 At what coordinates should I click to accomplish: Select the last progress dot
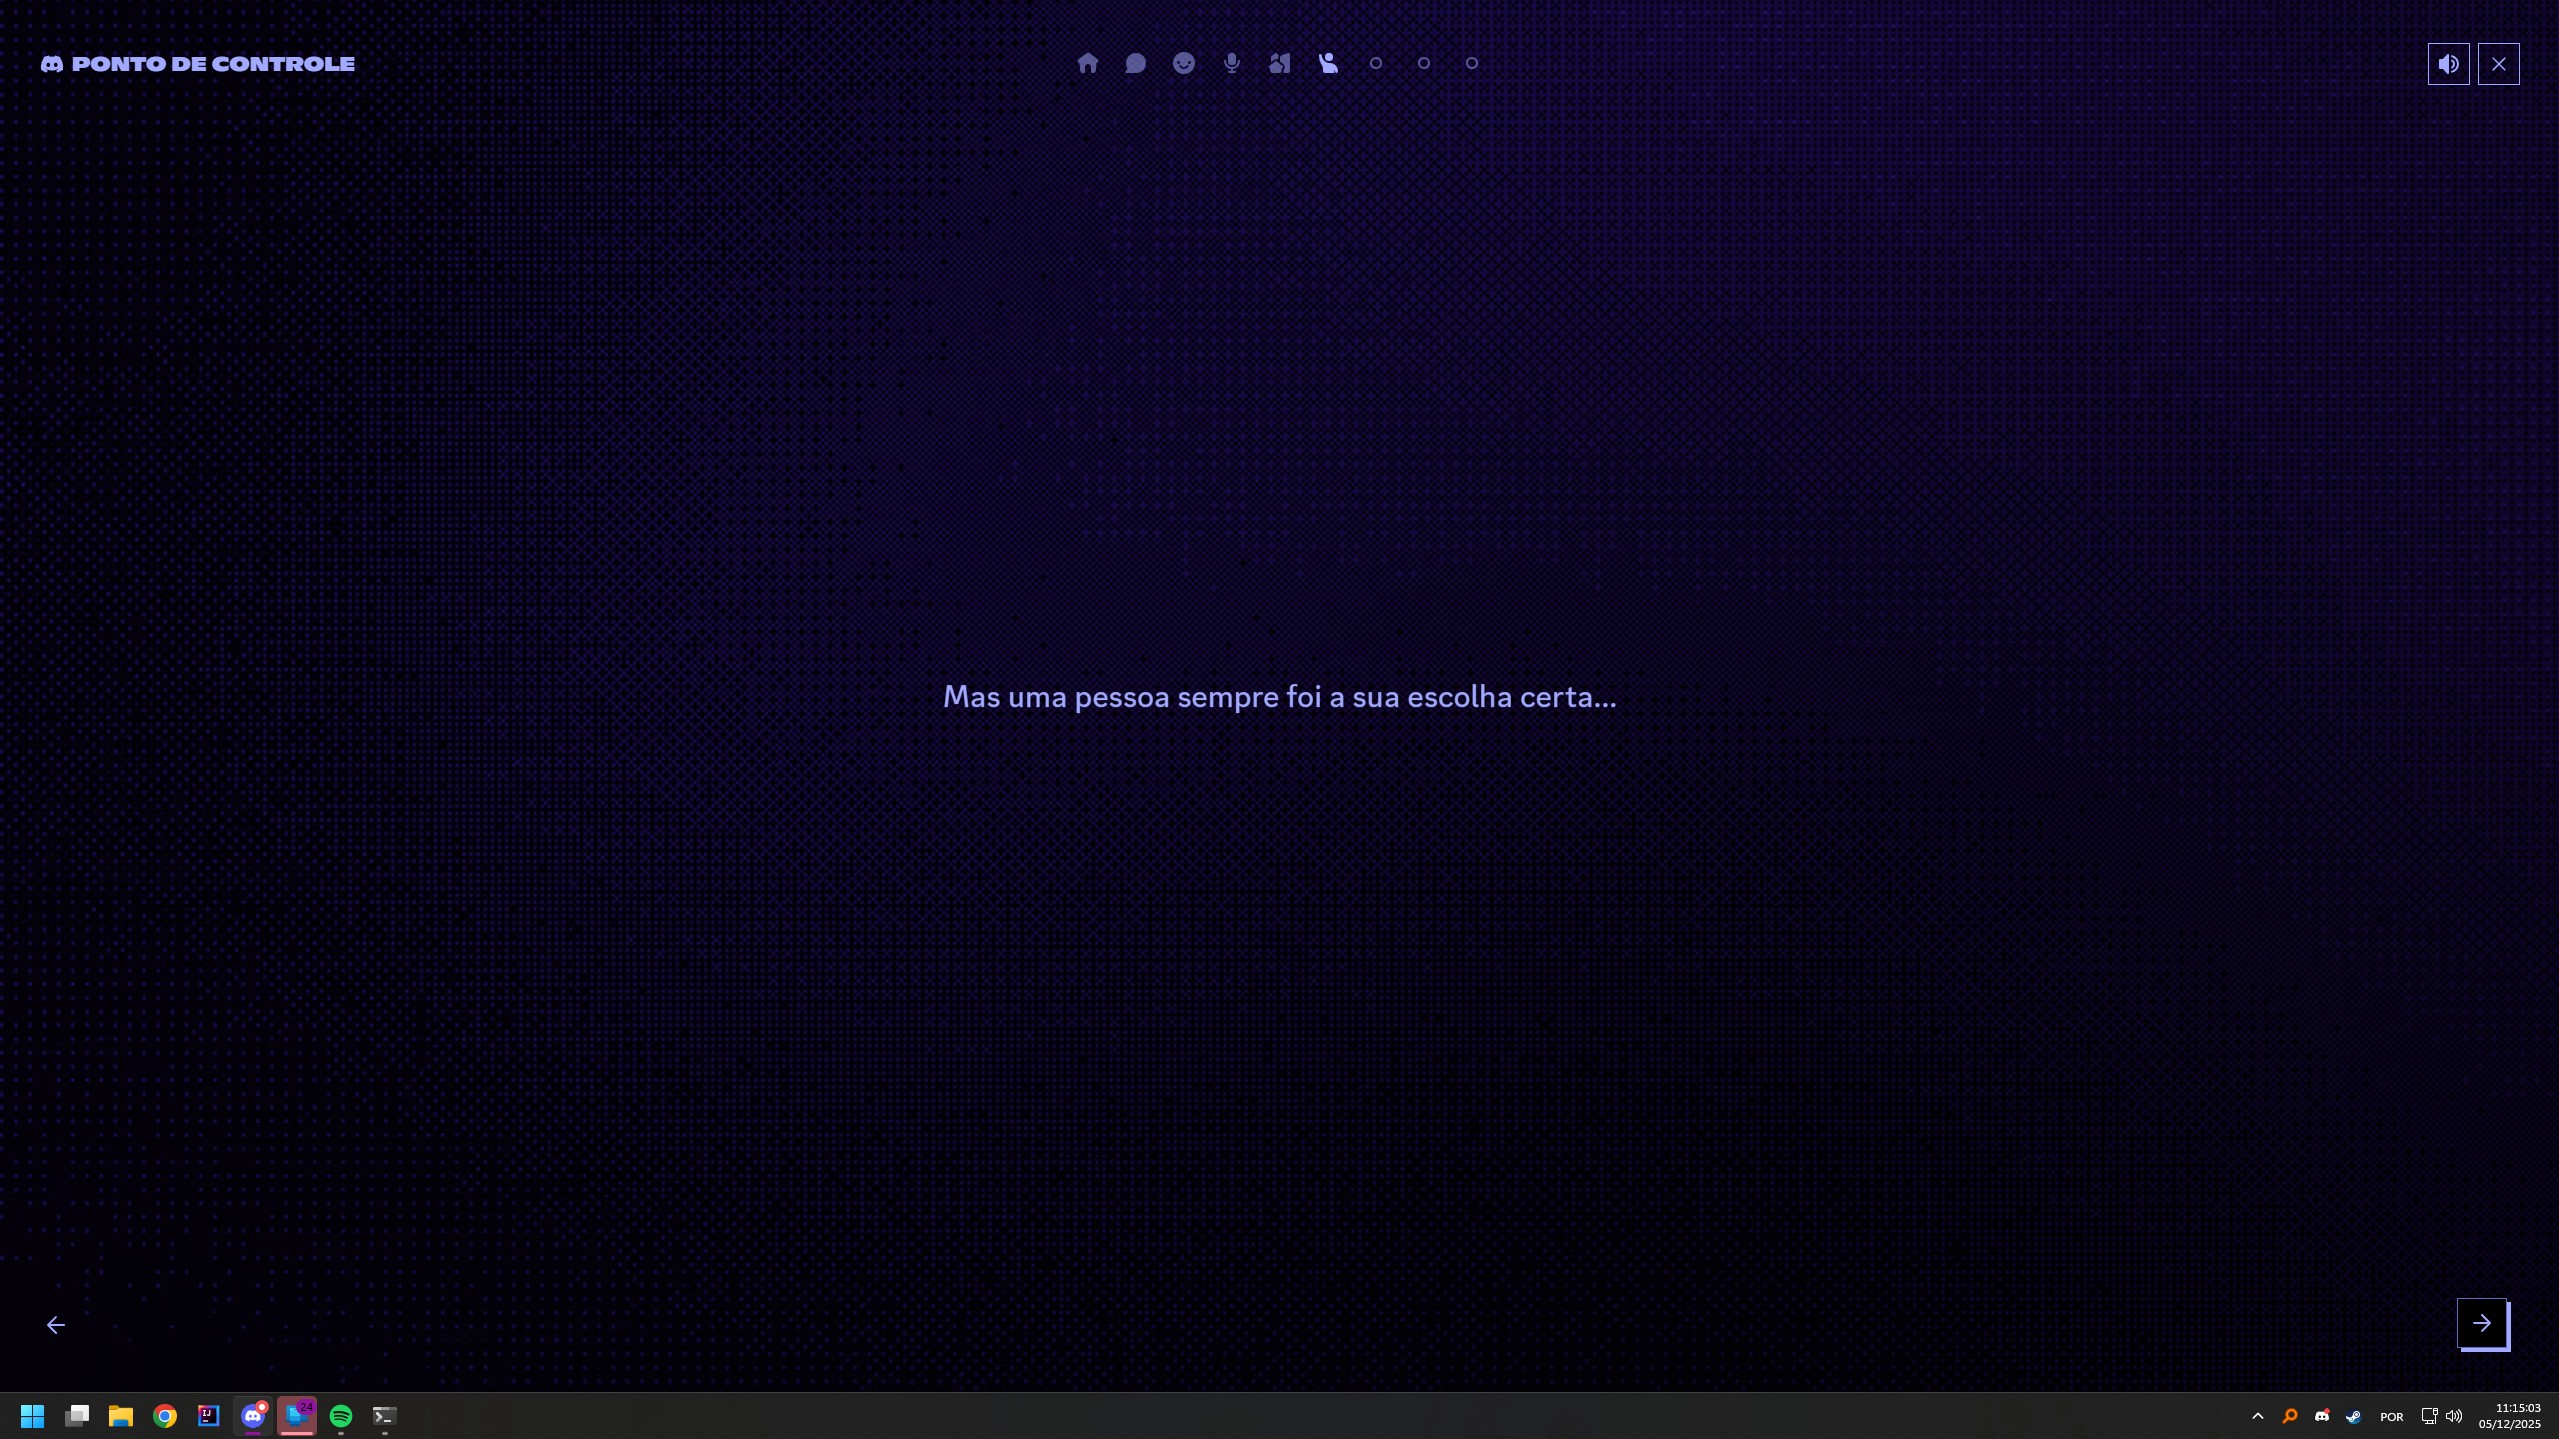pyautogui.click(x=1471, y=62)
